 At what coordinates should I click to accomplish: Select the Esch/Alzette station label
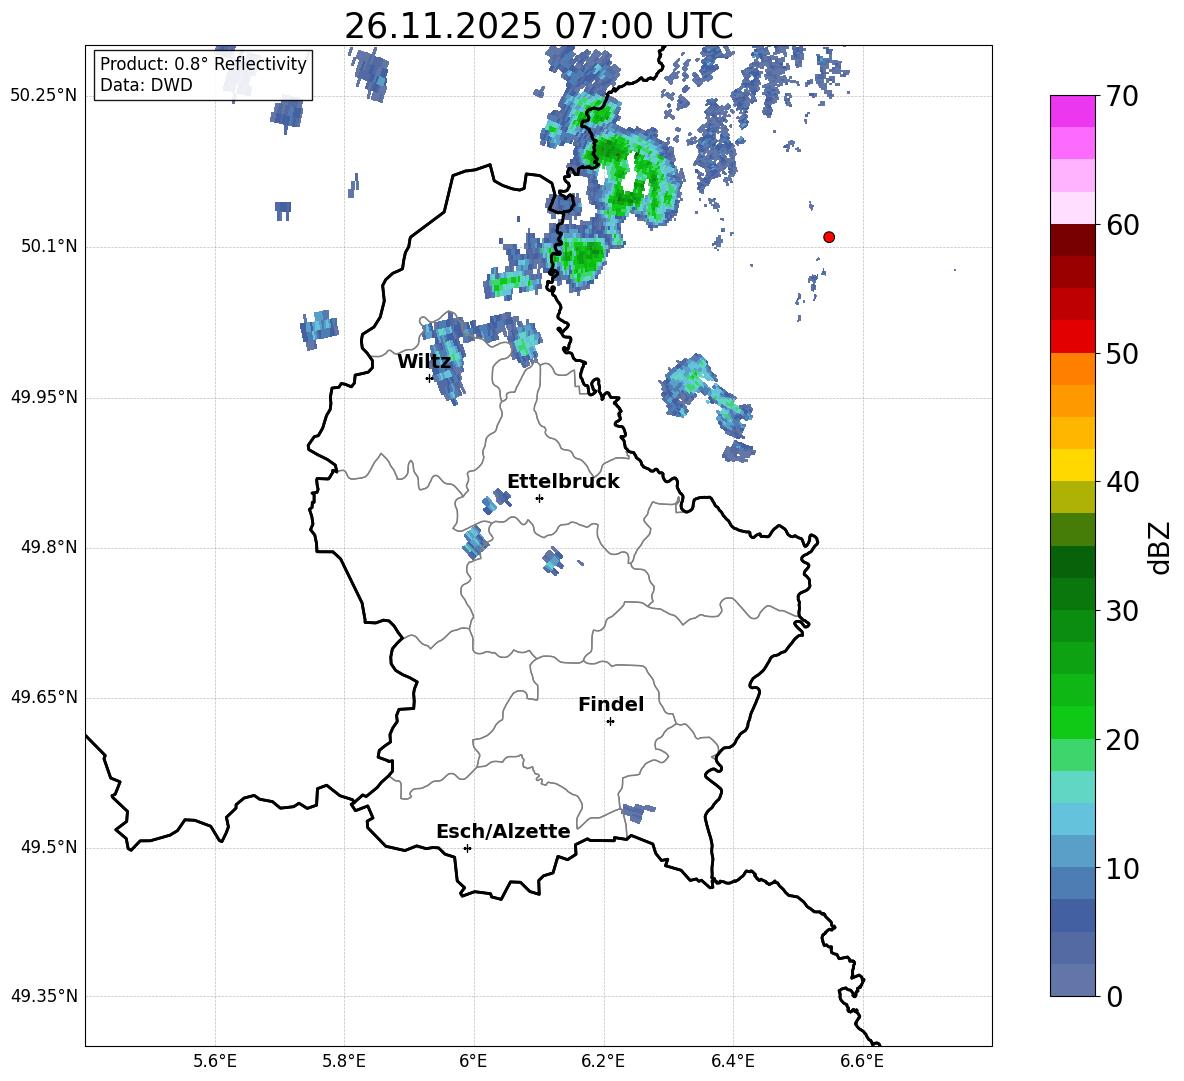click(503, 831)
